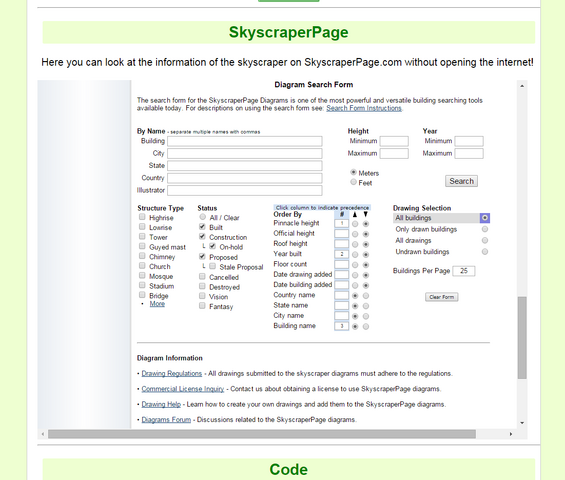The image size is (565, 480).
Task: Click the Year built precedence box
Action: (341, 254)
